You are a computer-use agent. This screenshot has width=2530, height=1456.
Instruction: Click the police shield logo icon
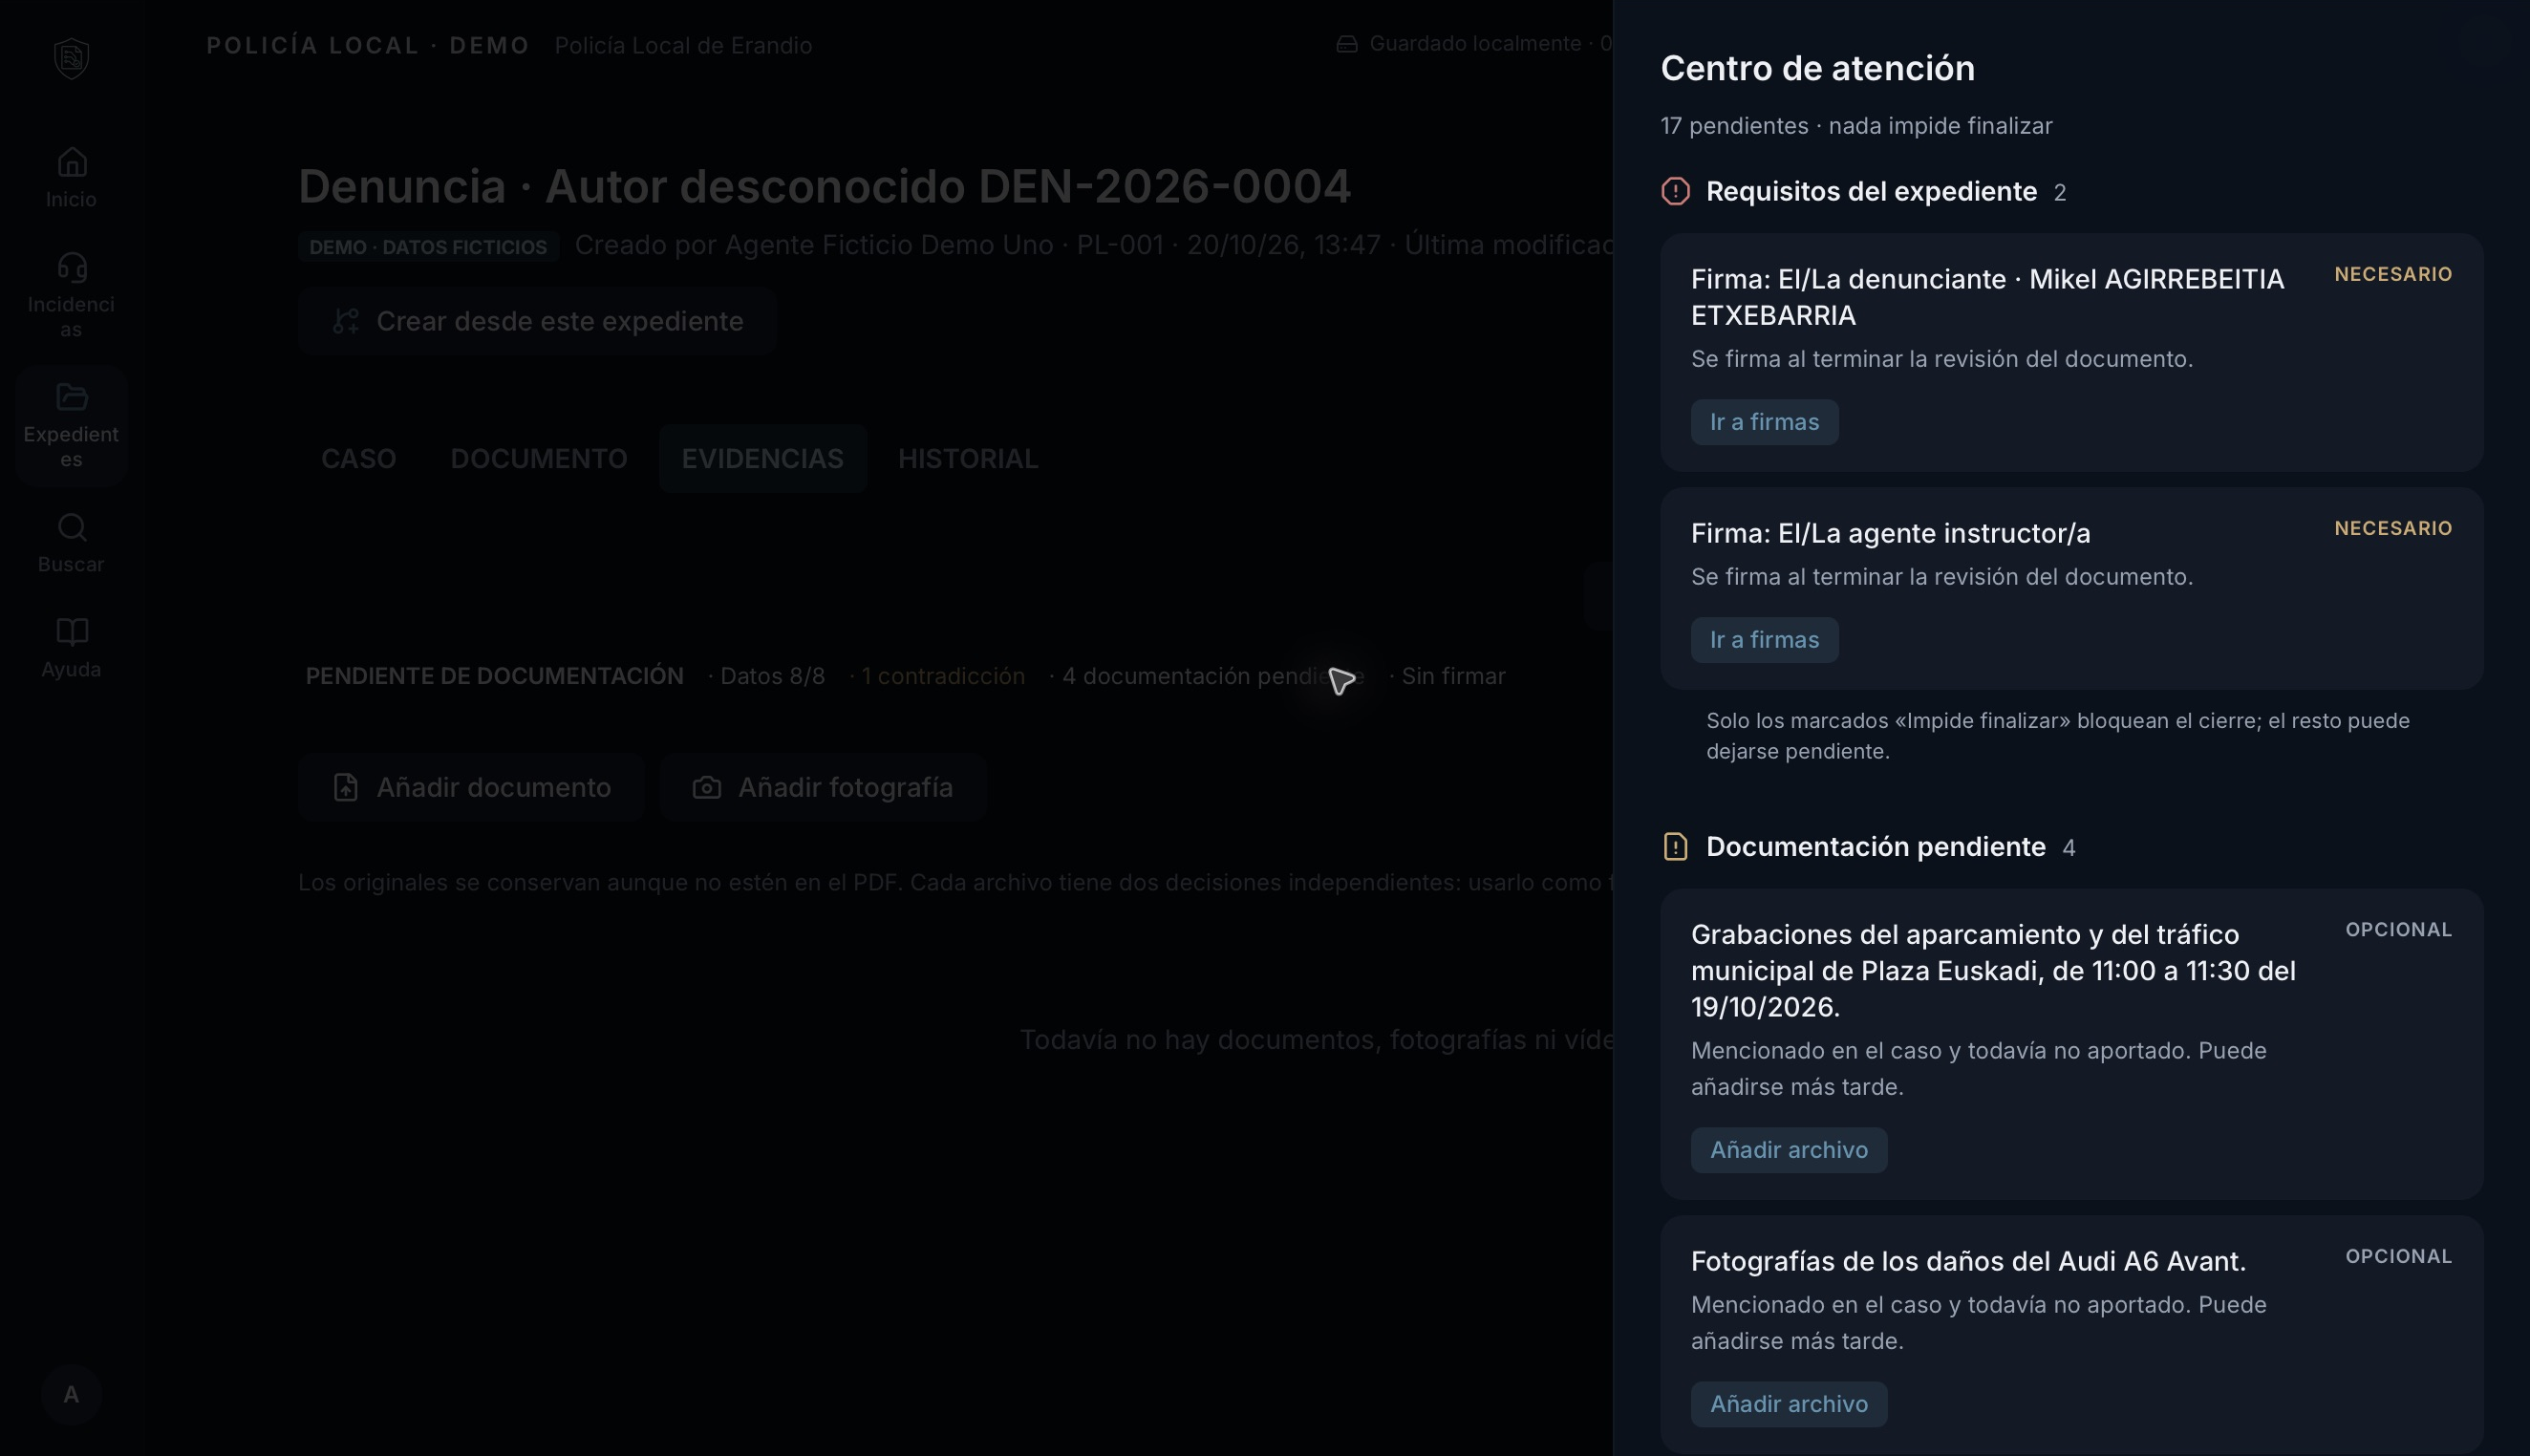tap(71, 58)
